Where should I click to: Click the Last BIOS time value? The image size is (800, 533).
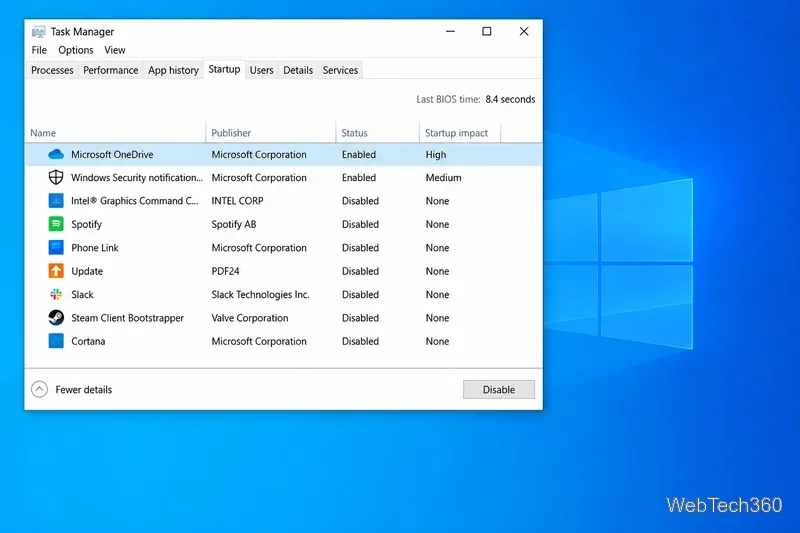coord(510,99)
